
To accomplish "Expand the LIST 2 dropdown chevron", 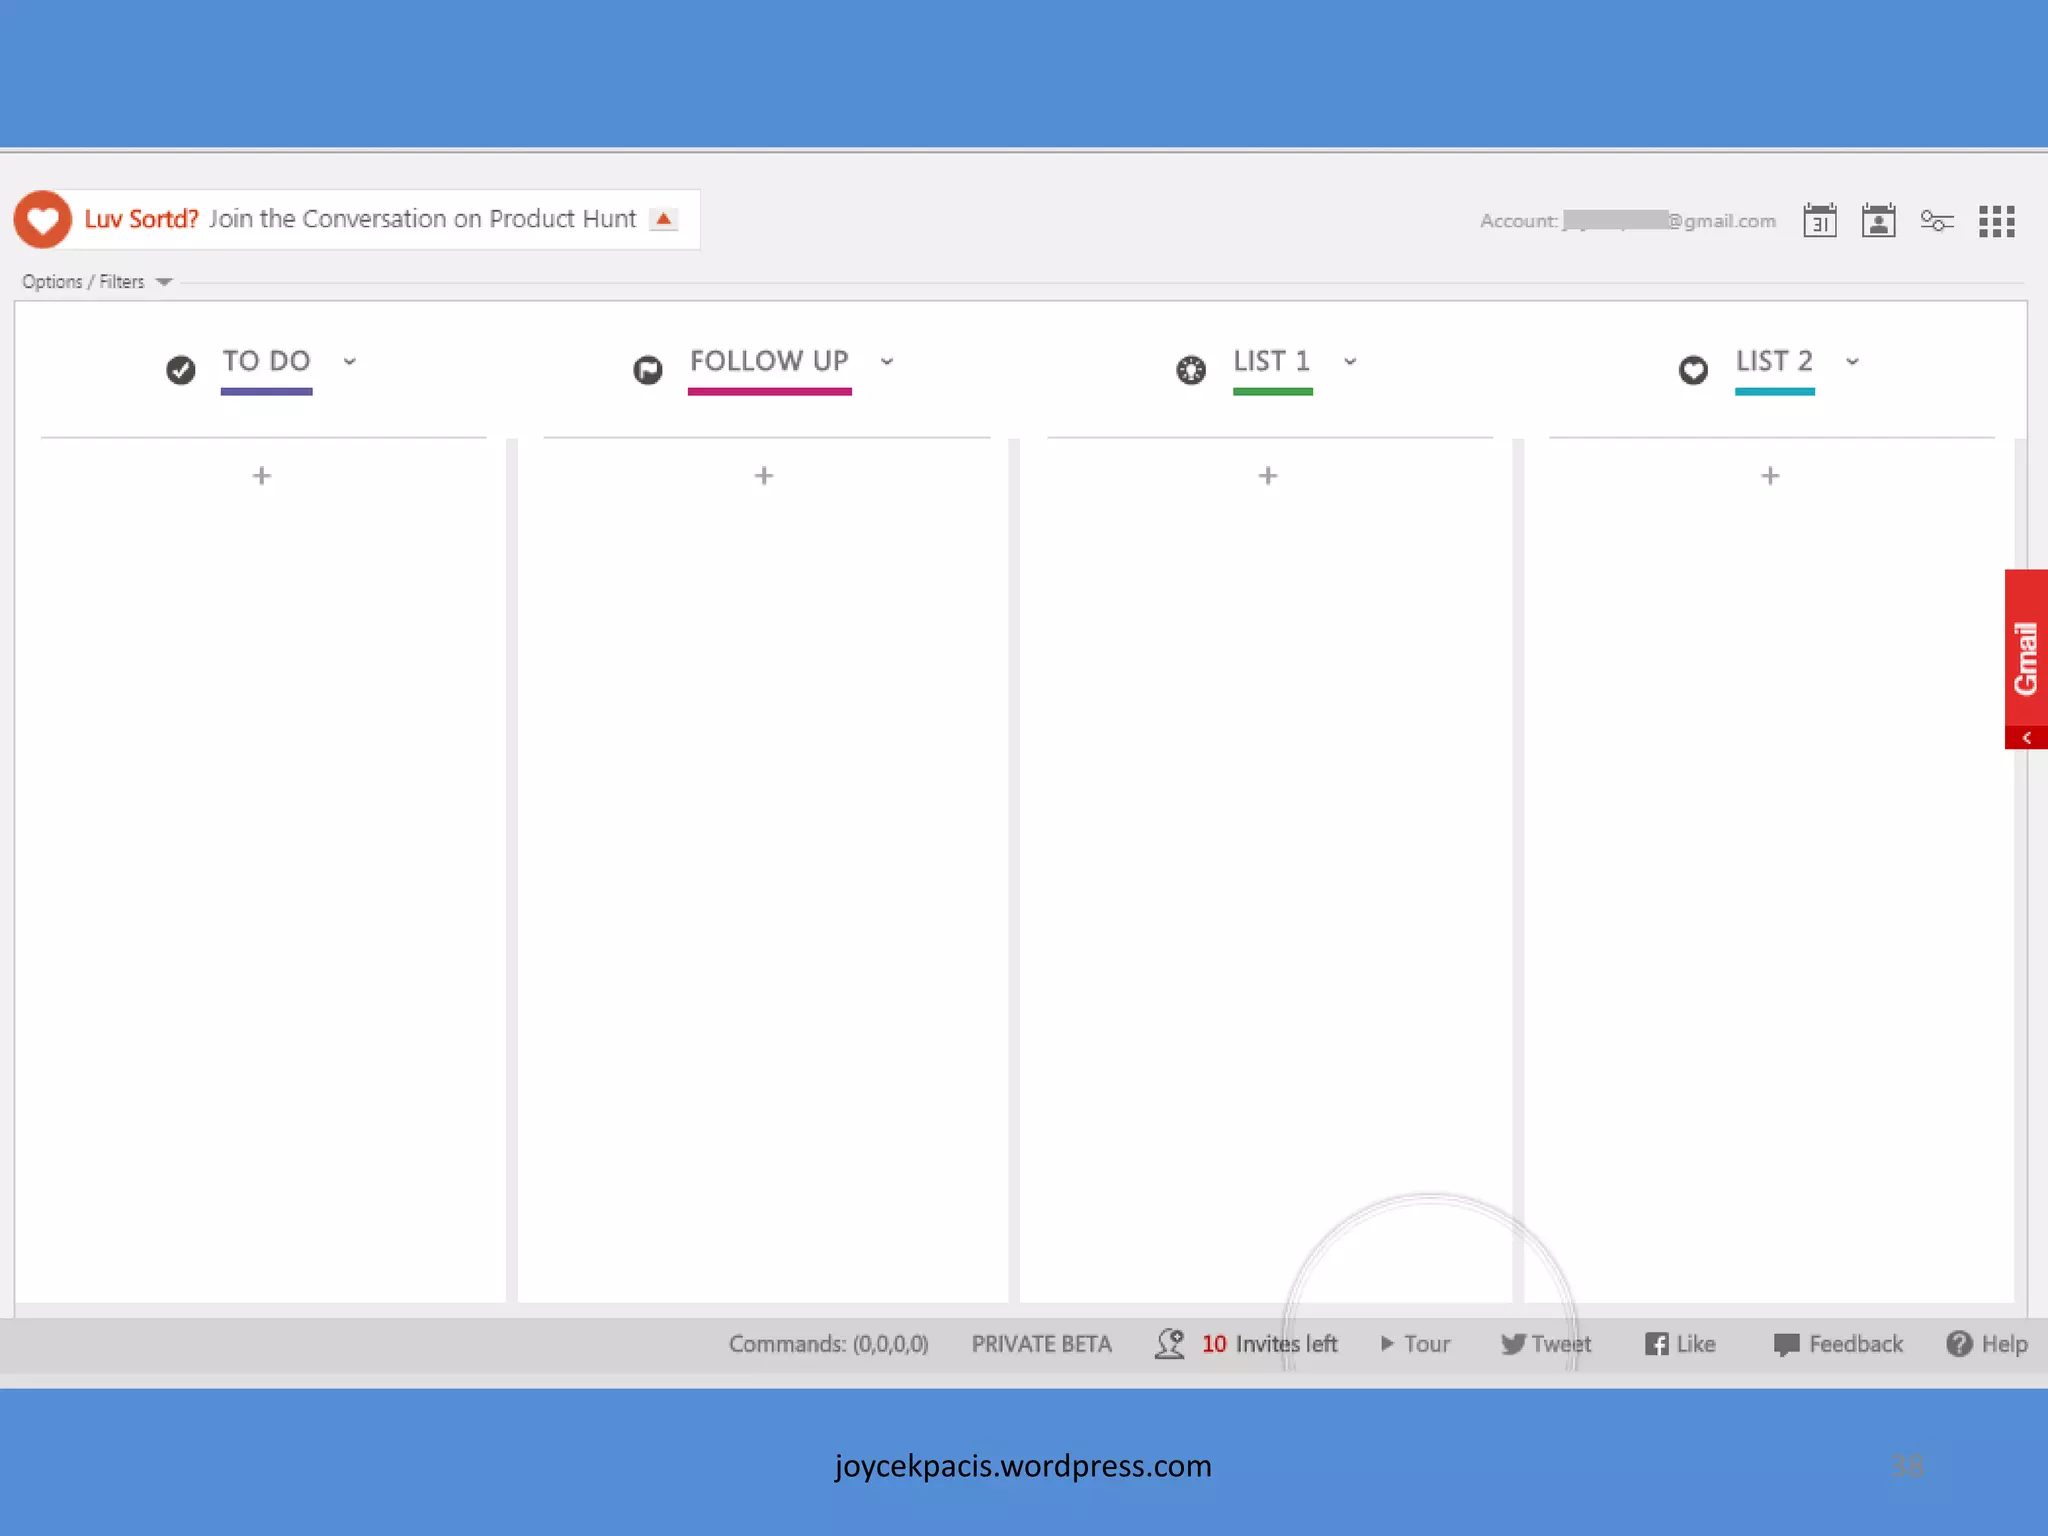I will point(1852,361).
